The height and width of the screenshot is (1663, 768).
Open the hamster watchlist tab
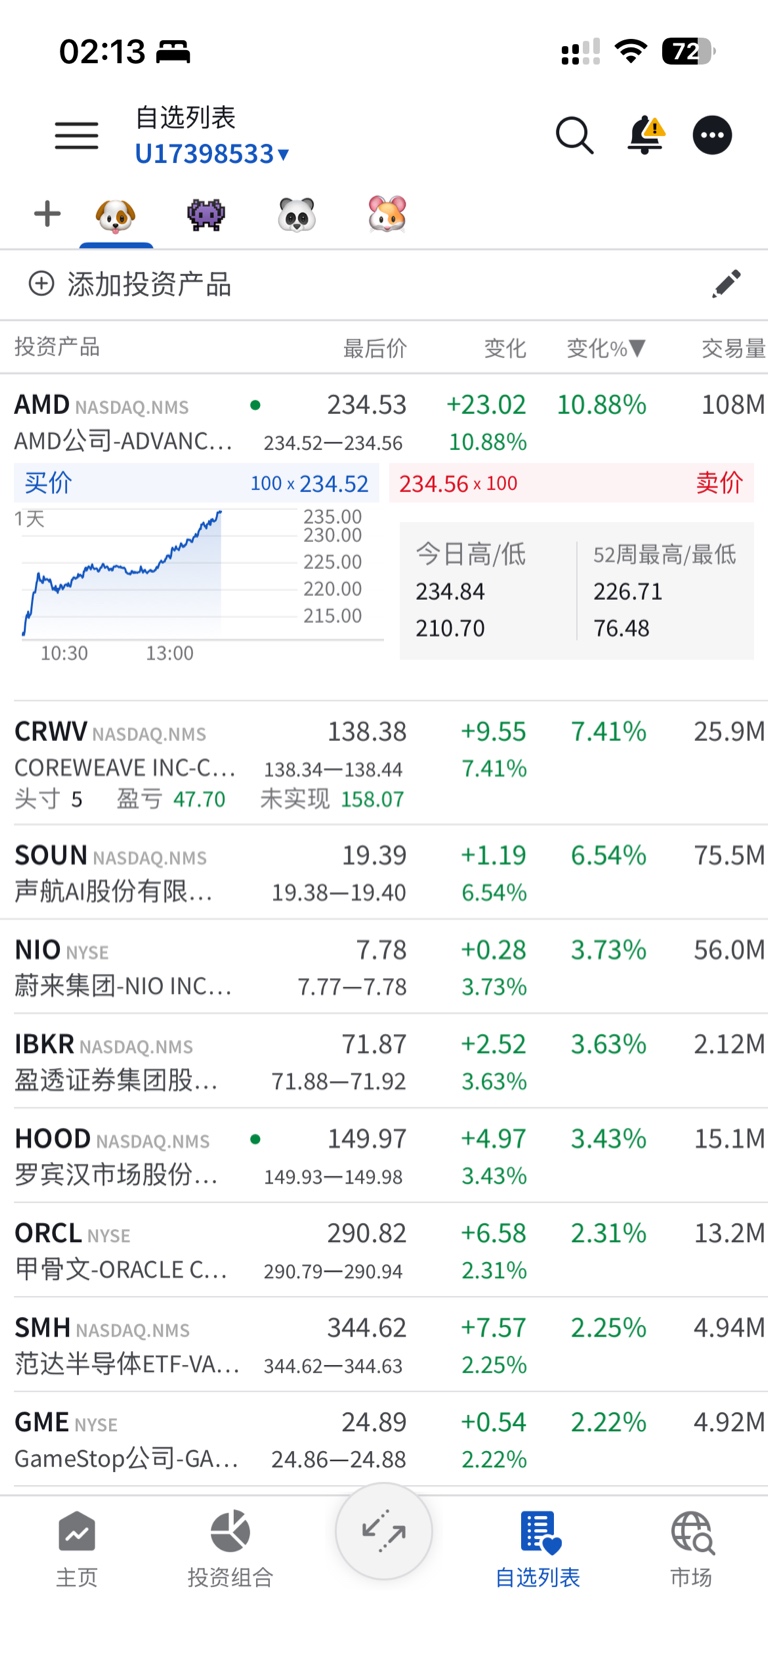pyautogui.click(x=387, y=214)
